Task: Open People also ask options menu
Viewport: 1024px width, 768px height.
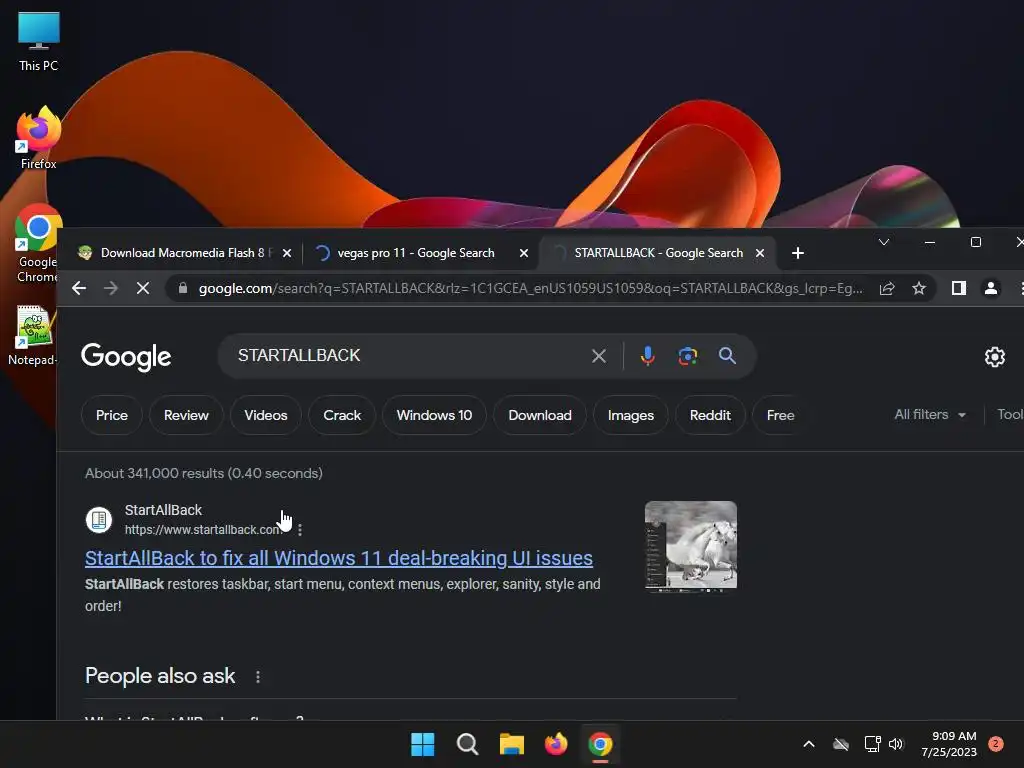Action: point(258,677)
